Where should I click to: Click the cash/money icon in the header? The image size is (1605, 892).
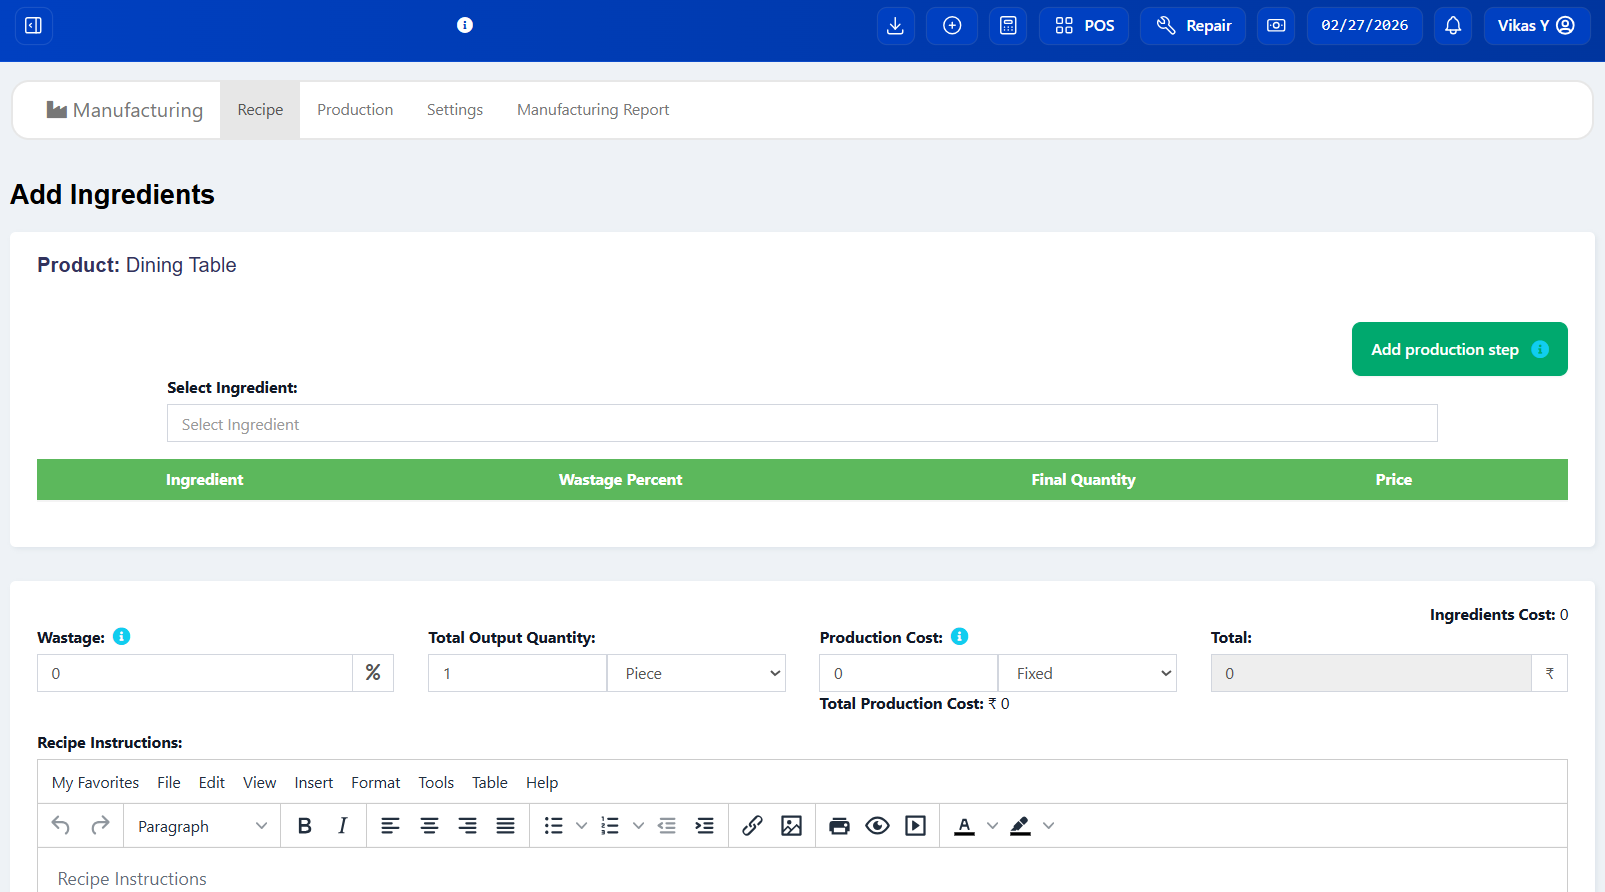point(1276,26)
